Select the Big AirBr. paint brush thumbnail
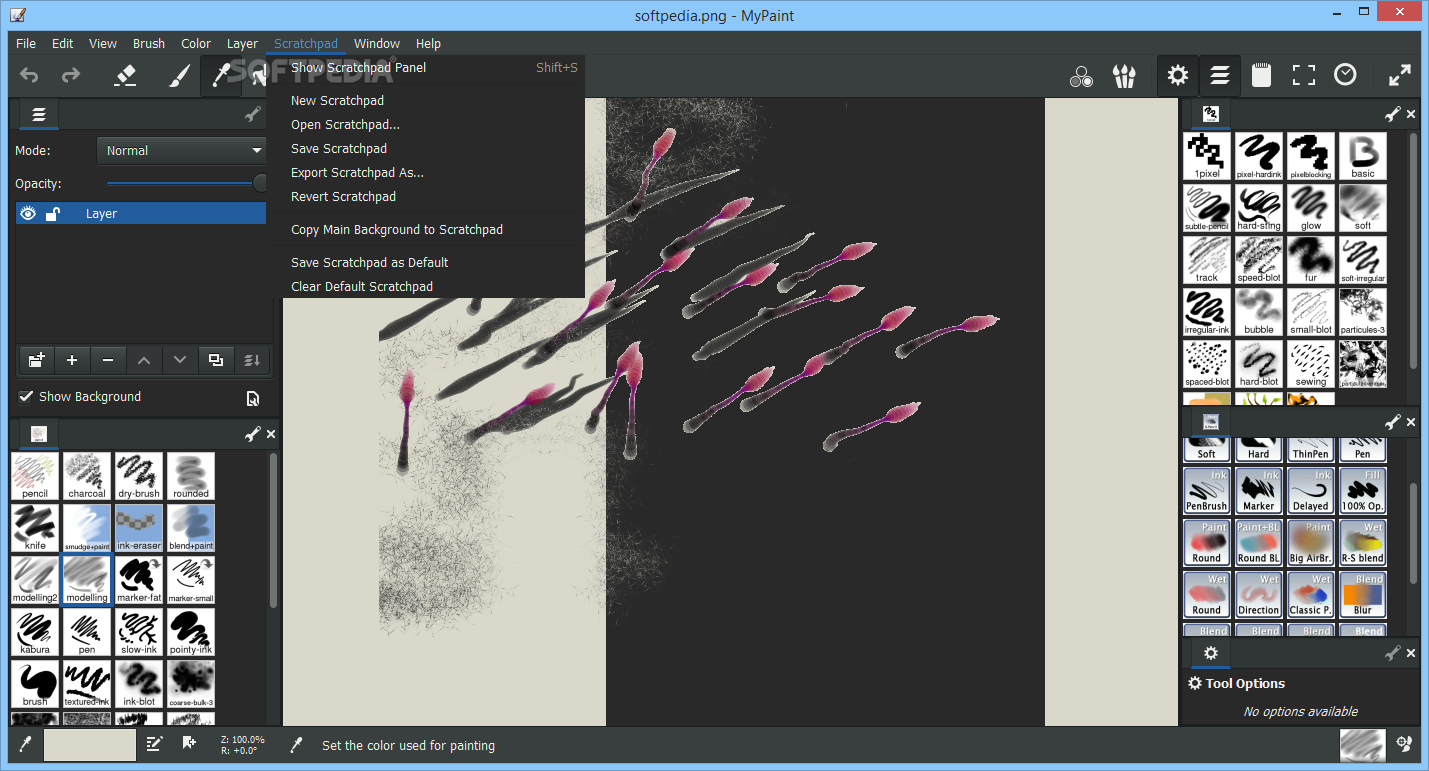This screenshot has width=1429, height=771. [x=1311, y=542]
